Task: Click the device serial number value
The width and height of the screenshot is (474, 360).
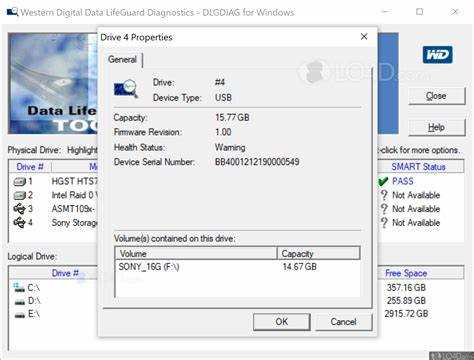Action: pos(257,162)
